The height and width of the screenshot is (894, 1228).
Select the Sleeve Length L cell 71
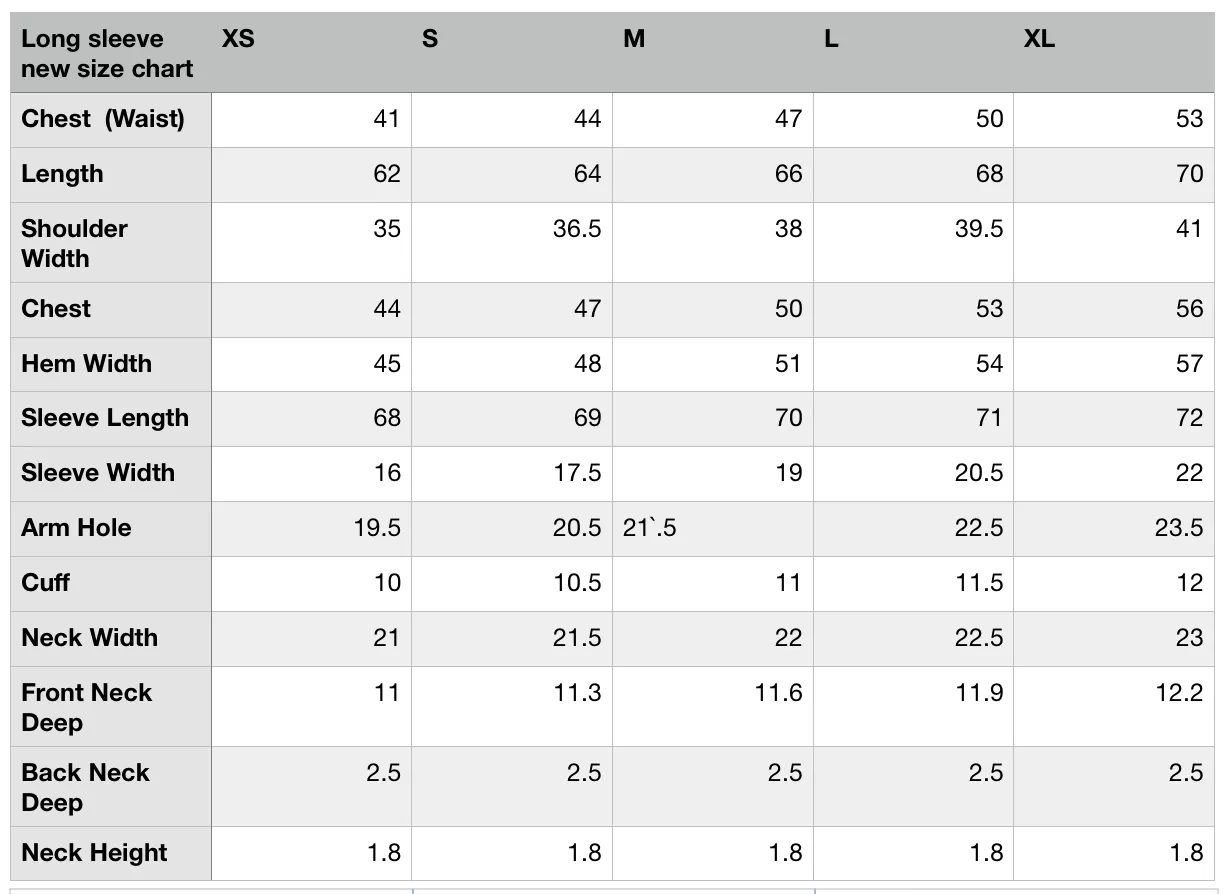click(x=913, y=419)
